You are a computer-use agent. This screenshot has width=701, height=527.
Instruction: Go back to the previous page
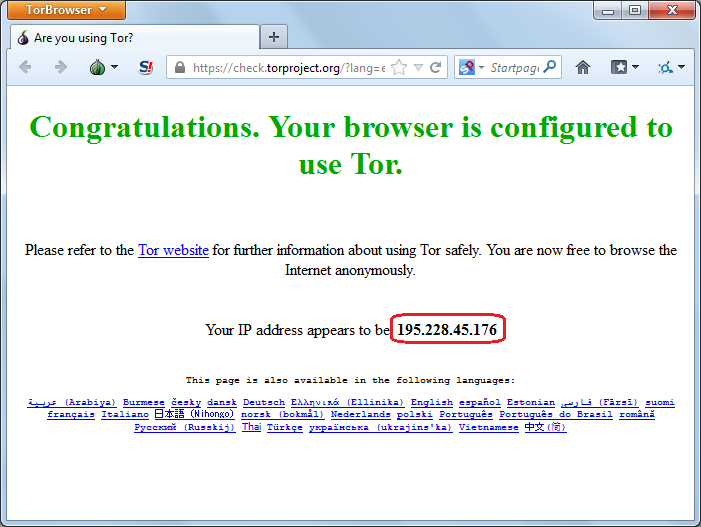tap(25, 67)
